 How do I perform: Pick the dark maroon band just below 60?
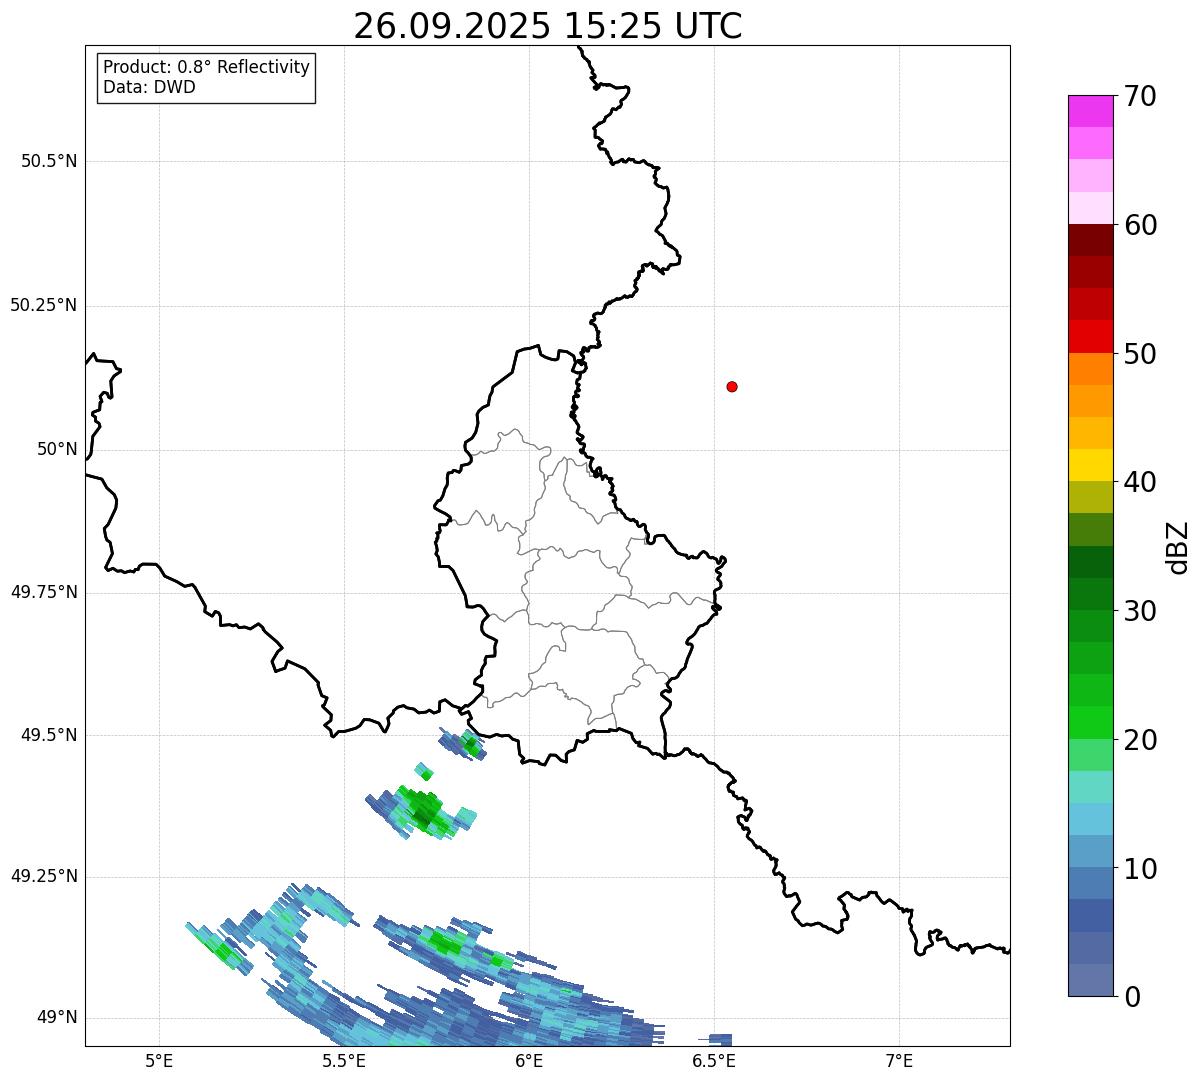[x=1090, y=240]
